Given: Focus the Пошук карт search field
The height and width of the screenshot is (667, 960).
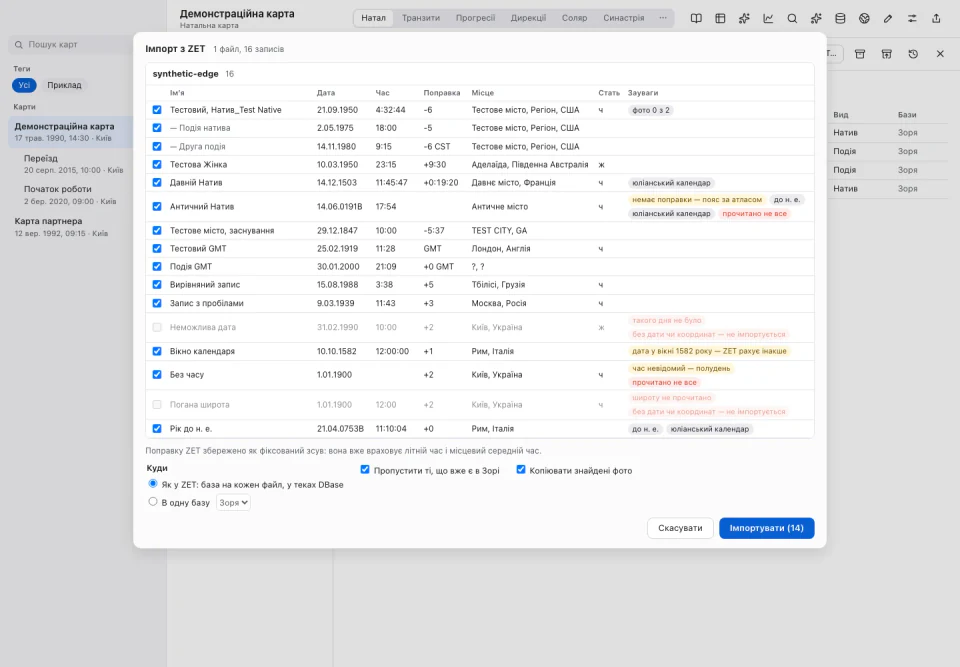Looking at the screenshot, I should click(70, 45).
